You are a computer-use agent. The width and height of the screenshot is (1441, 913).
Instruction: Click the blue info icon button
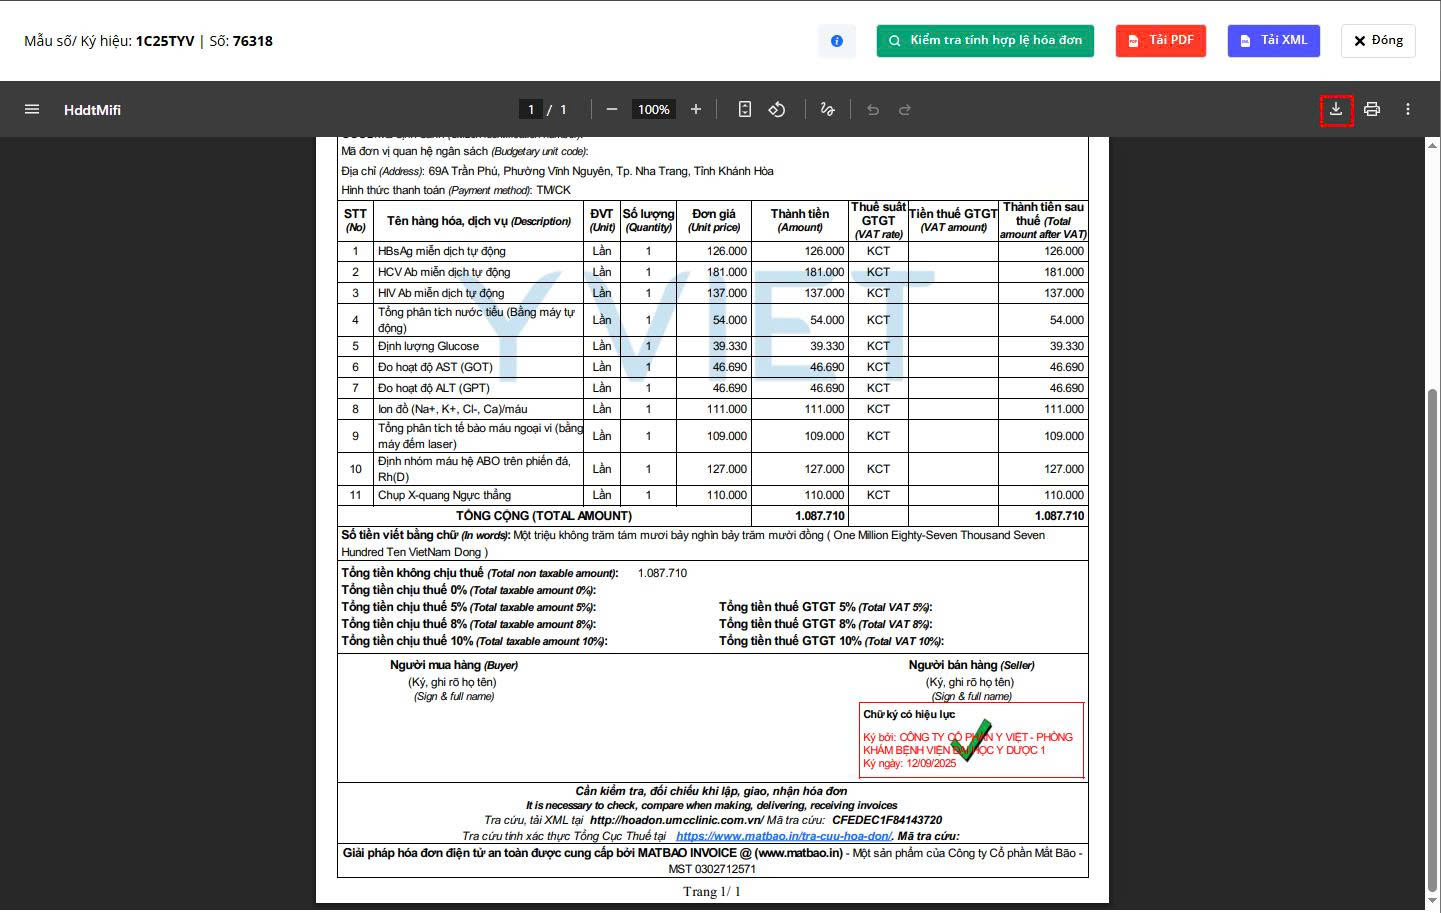coord(837,41)
